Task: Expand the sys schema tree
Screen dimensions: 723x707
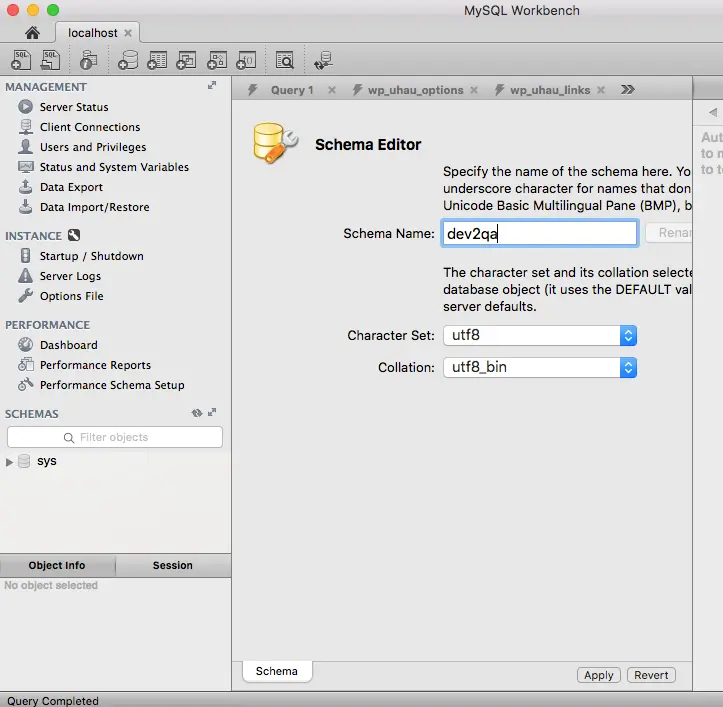Action: click(x=9, y=462)
